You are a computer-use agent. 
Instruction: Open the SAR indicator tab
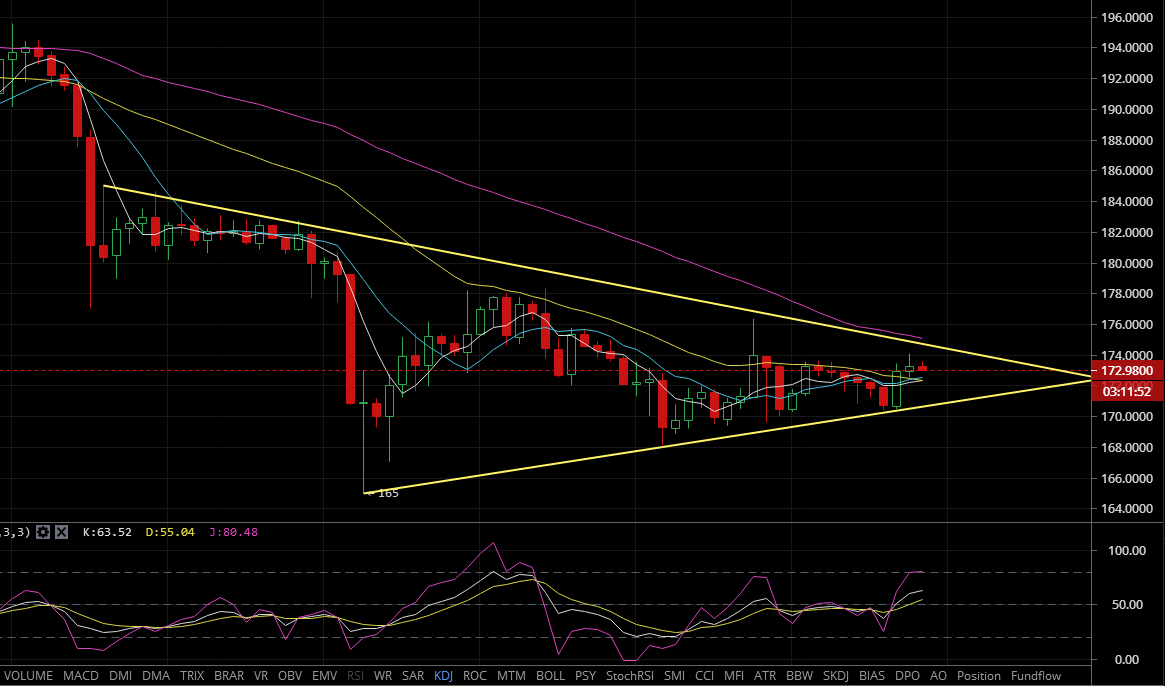coord(413,676)
